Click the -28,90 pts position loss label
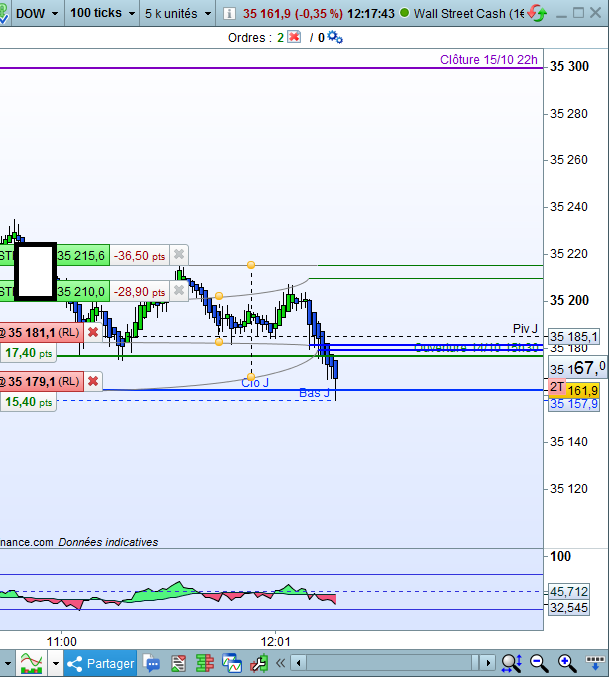609x677 pixels. tap(139, 292)
